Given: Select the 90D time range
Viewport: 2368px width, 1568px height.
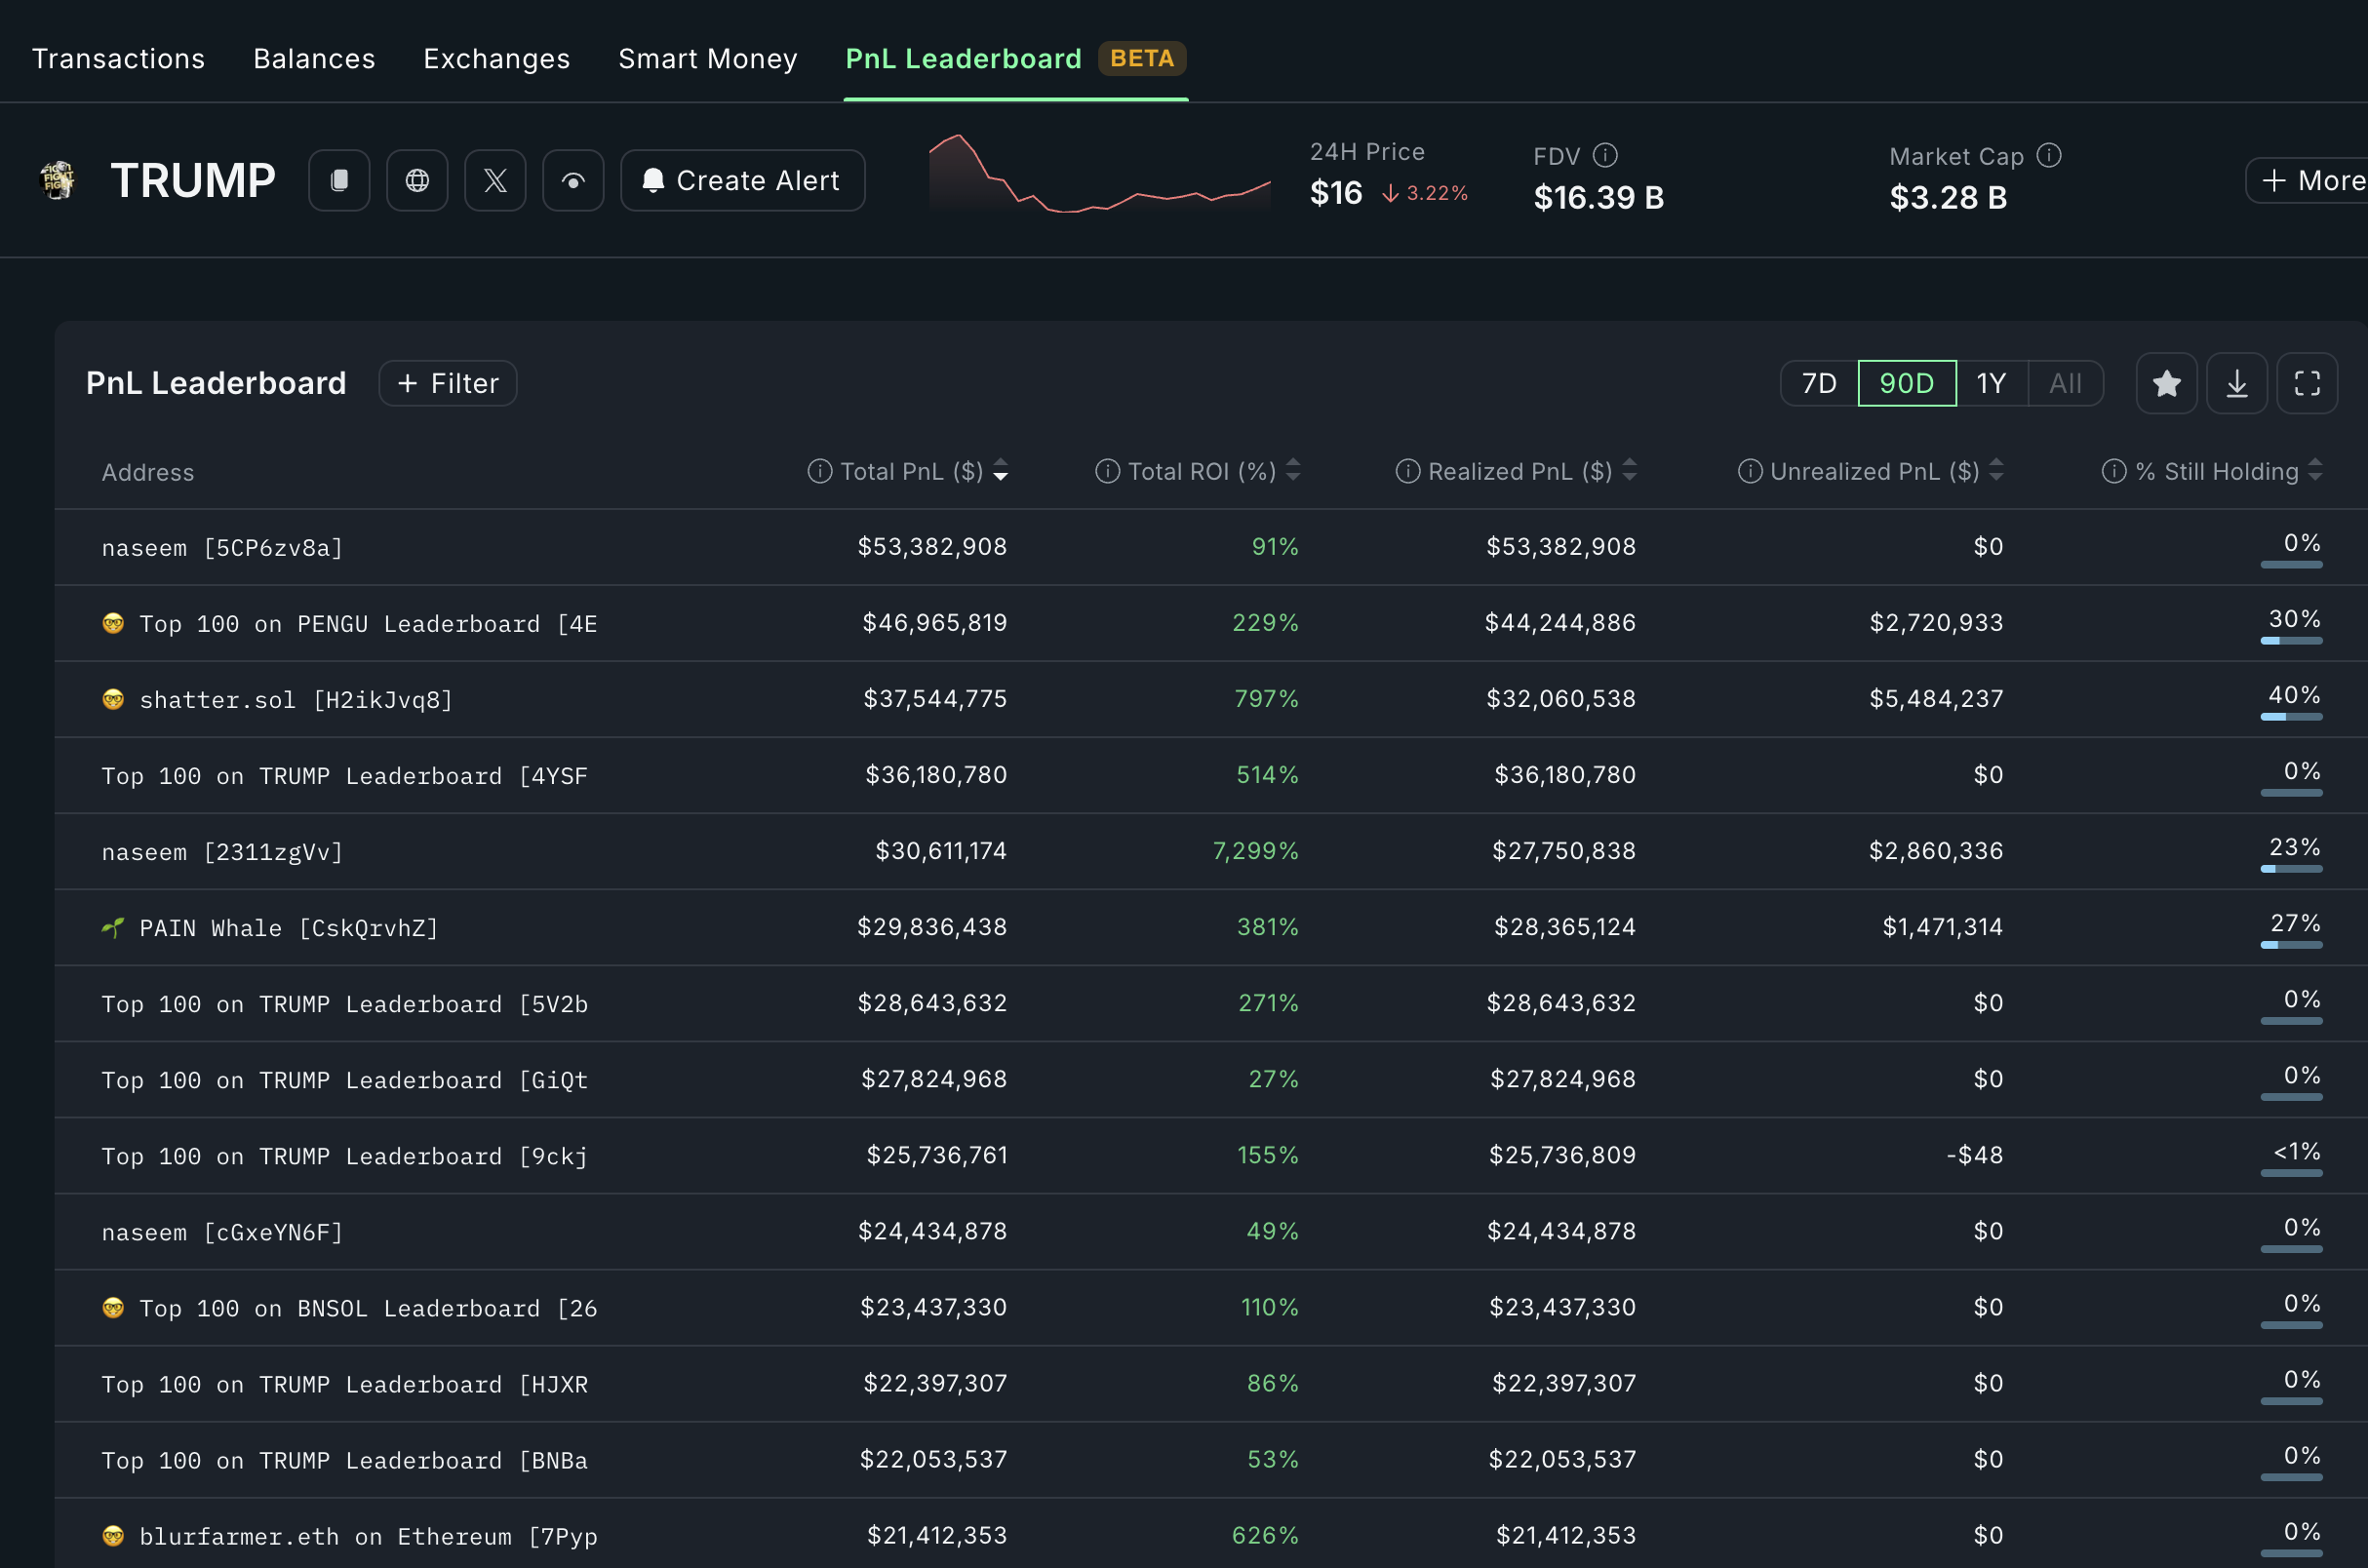Looking at the screenshot, I should [1906, 383].
